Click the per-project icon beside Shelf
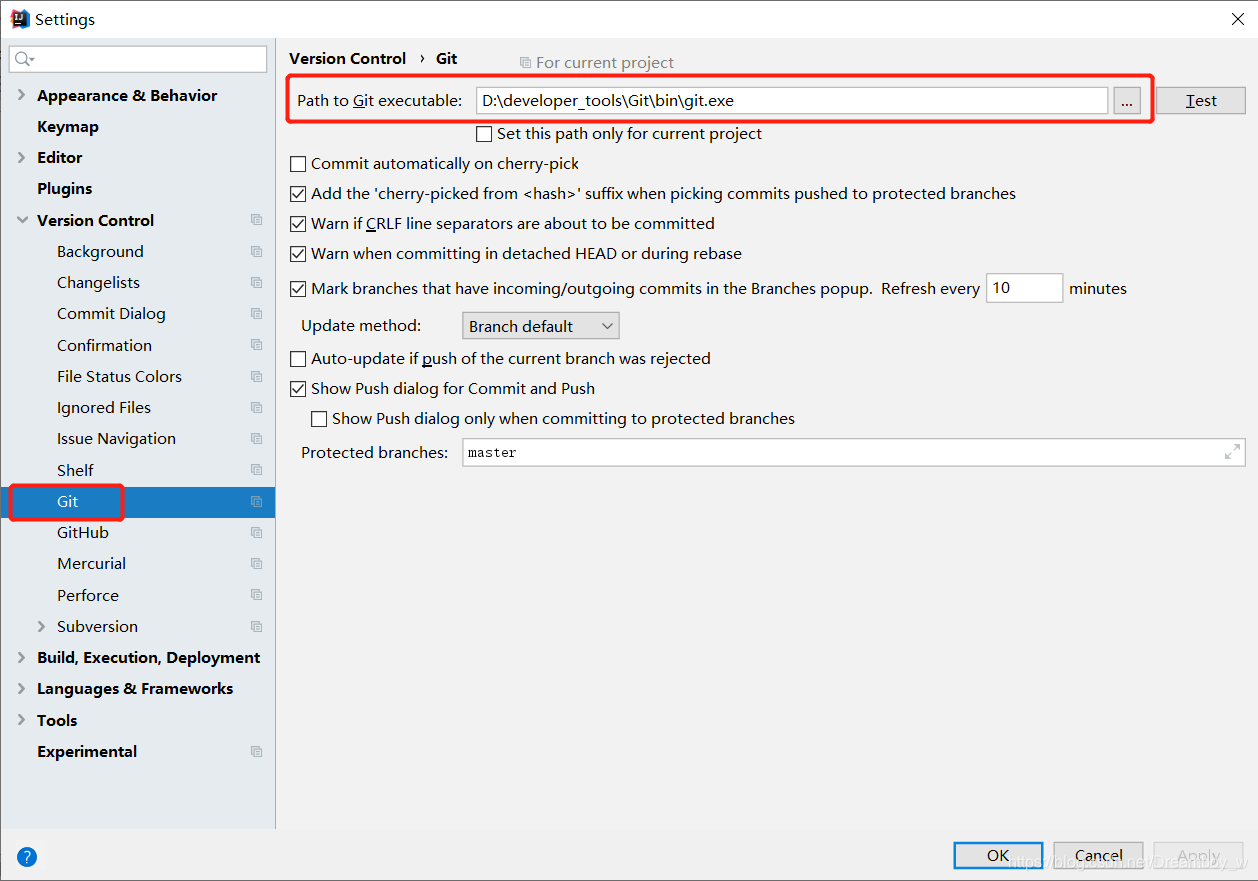Image resolution: width=1258 pixels, height=881 pixels. click(257, 470)
